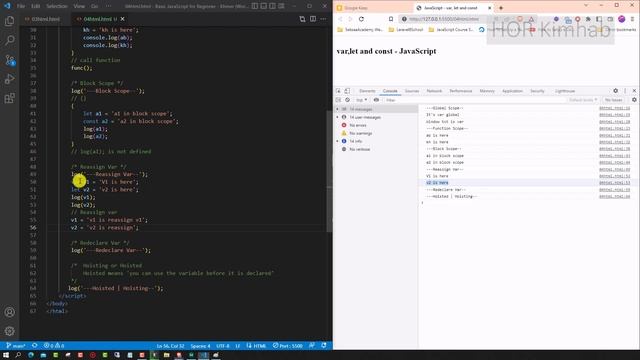This screenshot has height=360, width=640.
Task: Close JavaScript var, let and const tab
Action: pyautogui.click(x=489, y=8)
